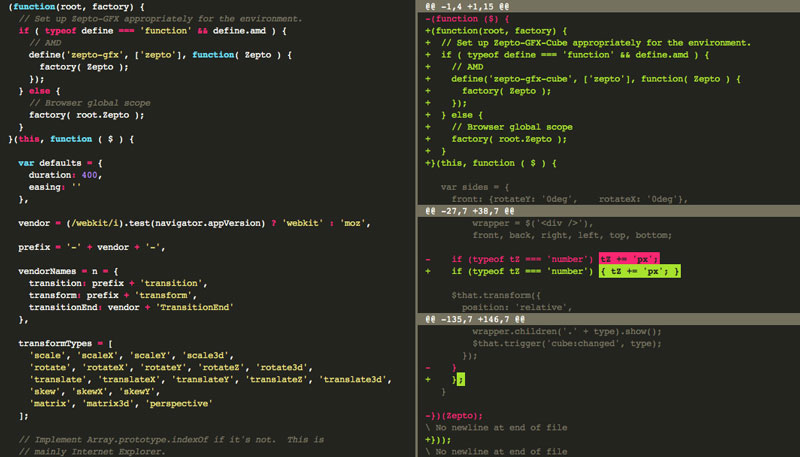Click the pink highlighted "tZ += 'px';" removed segment
This screenshot has height=457, width=800.
(629, 259)
